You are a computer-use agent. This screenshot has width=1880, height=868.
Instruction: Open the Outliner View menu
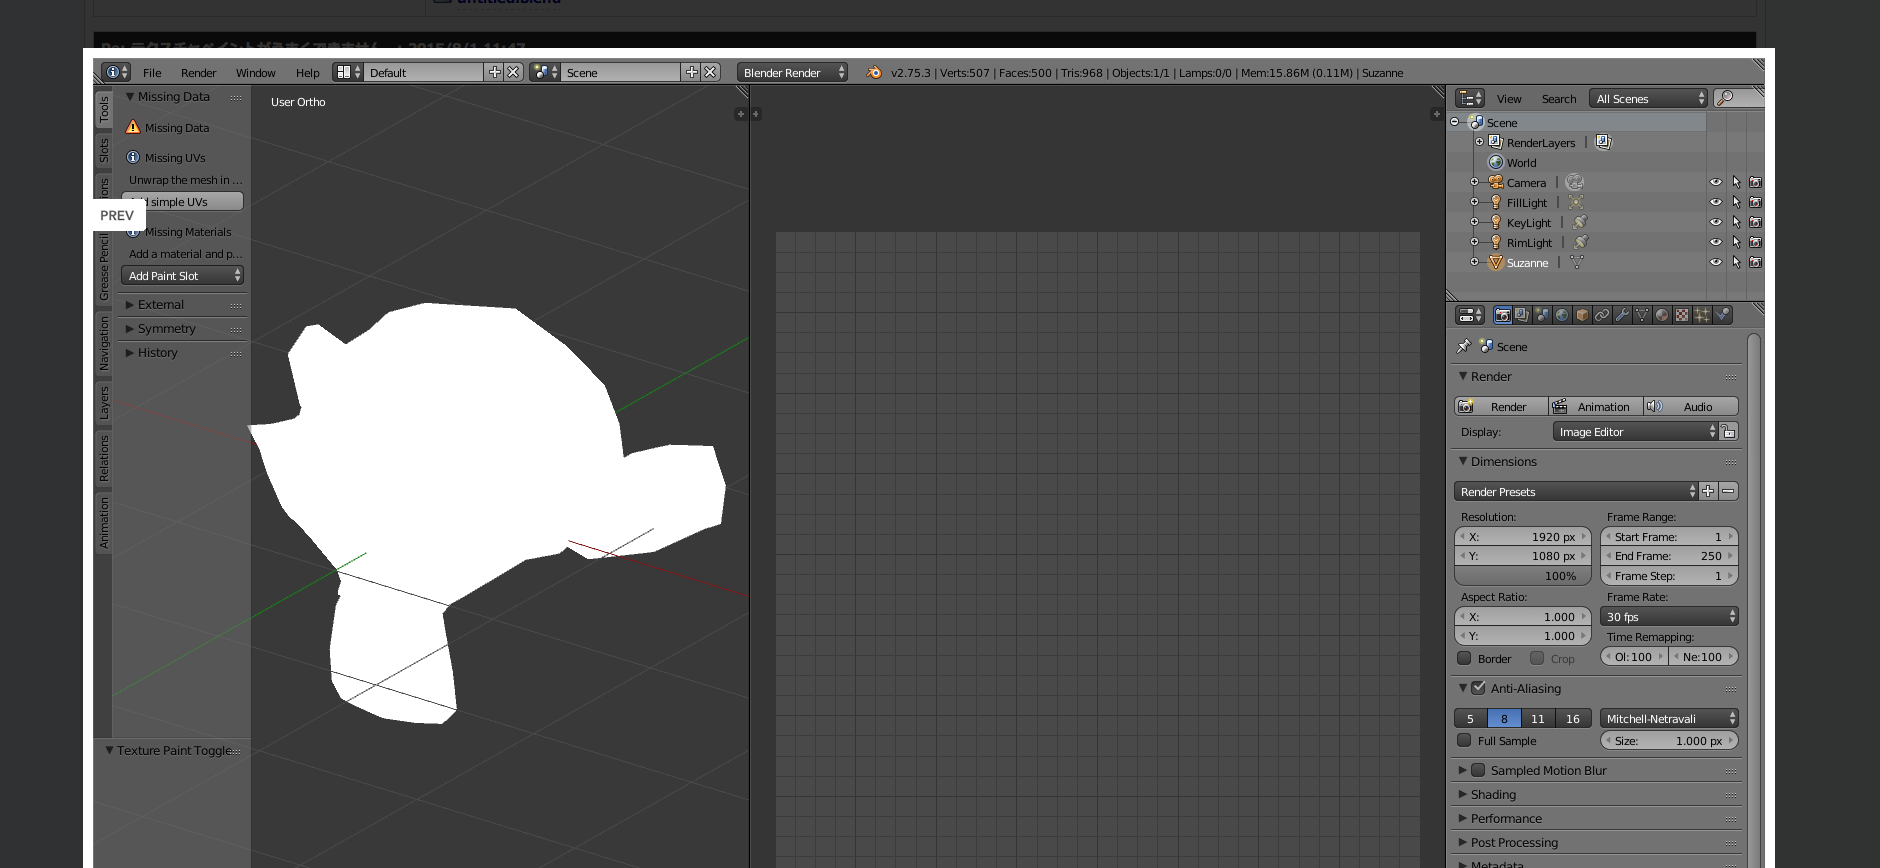1509,98
